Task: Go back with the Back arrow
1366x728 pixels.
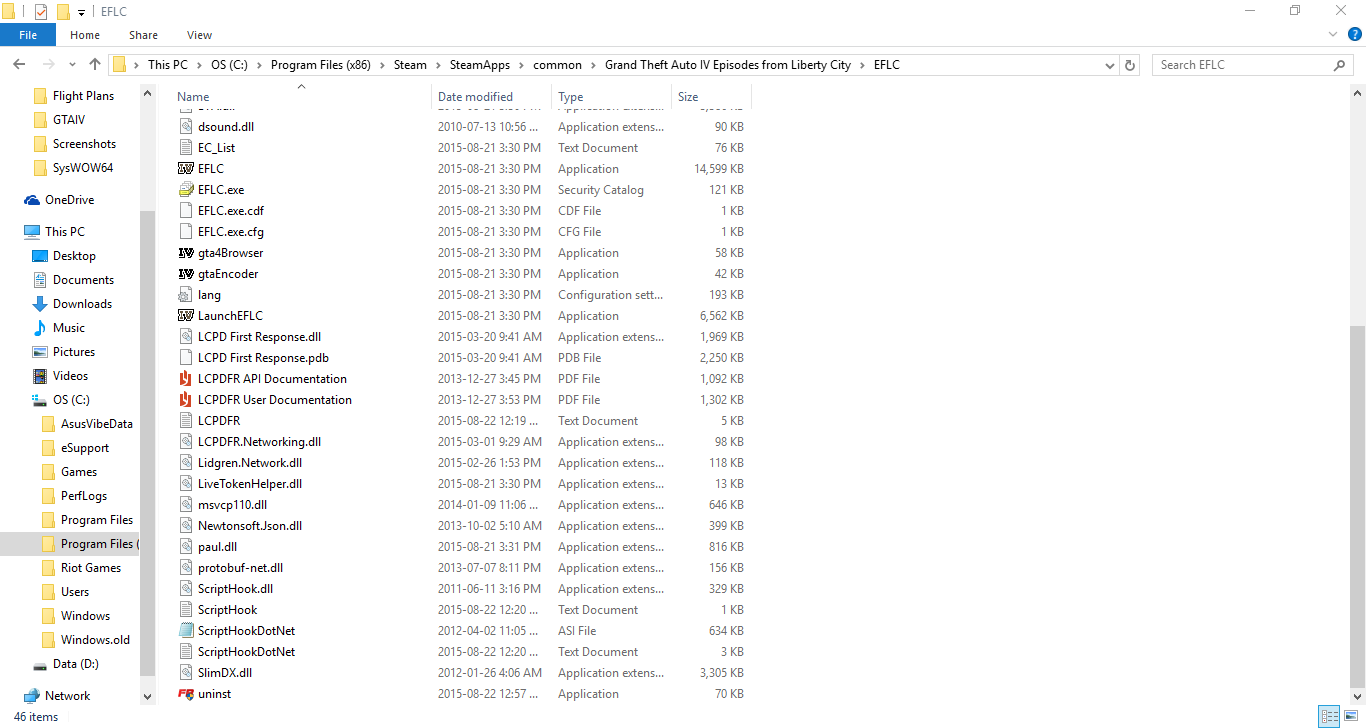Action: 18,65
